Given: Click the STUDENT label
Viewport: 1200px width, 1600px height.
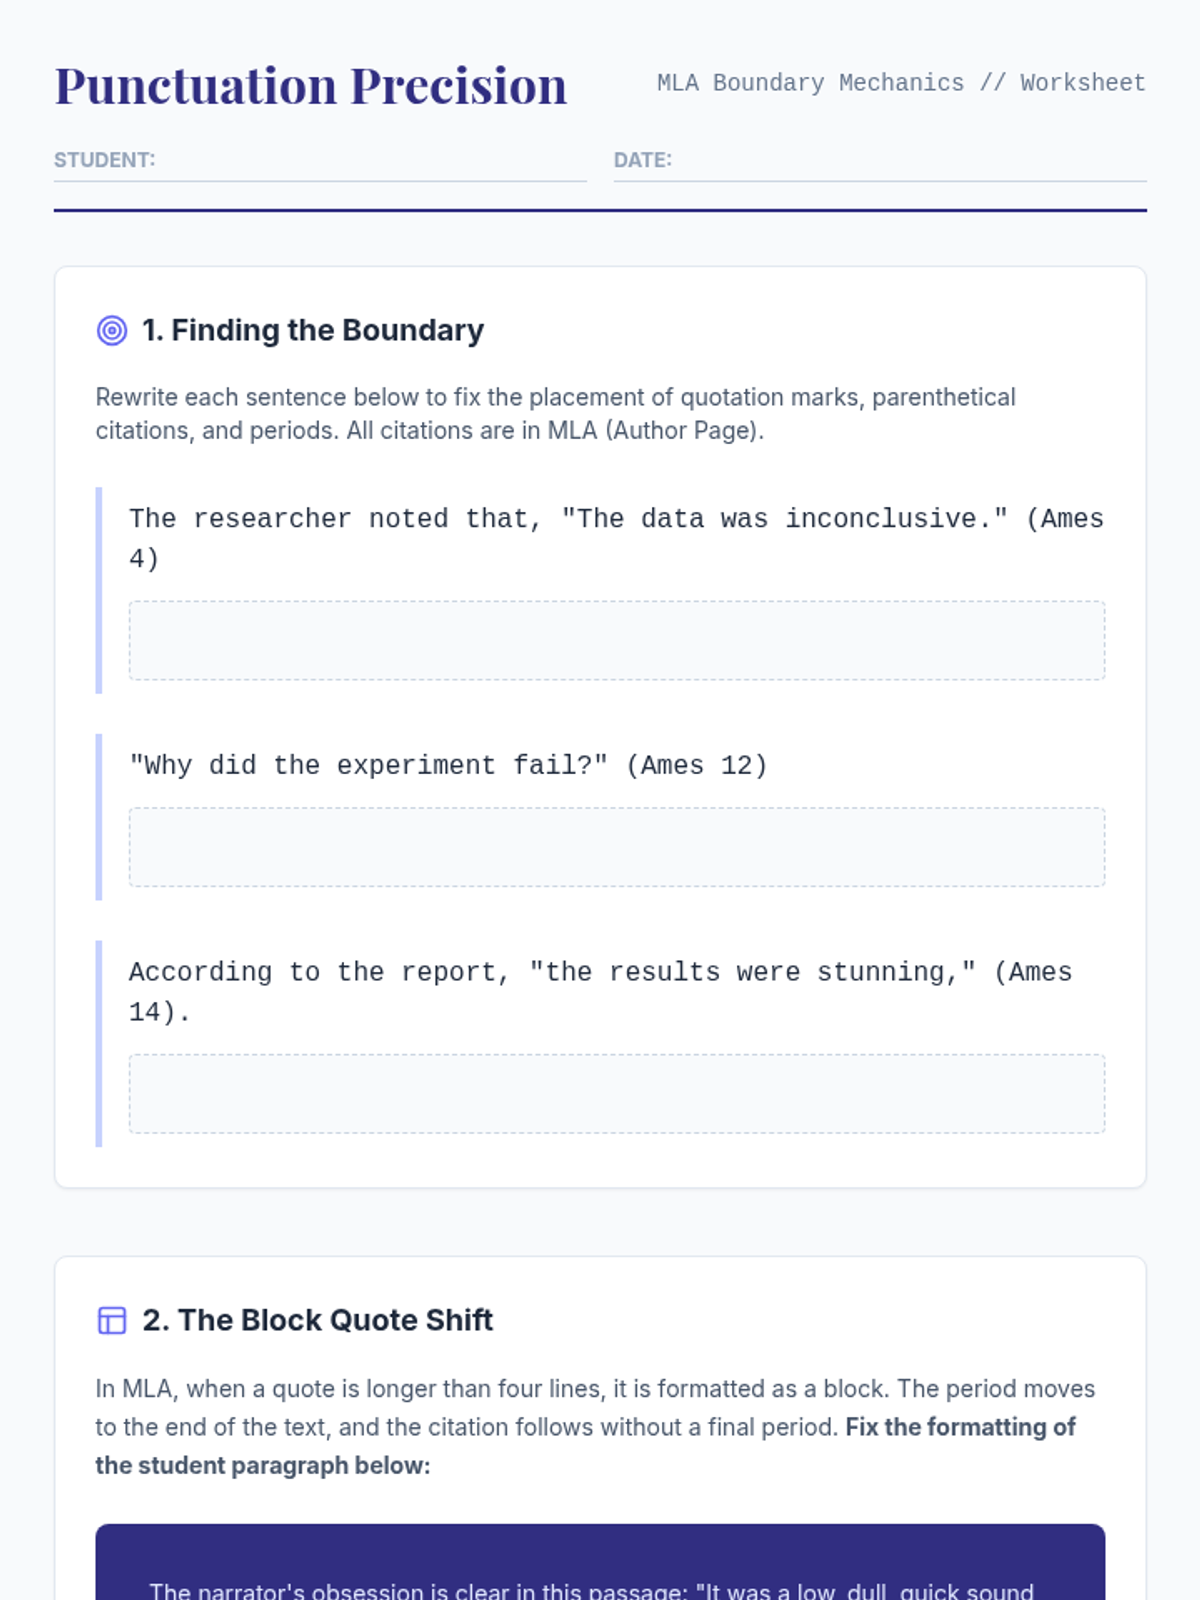Looking at the screenshot, I should 105,160.
